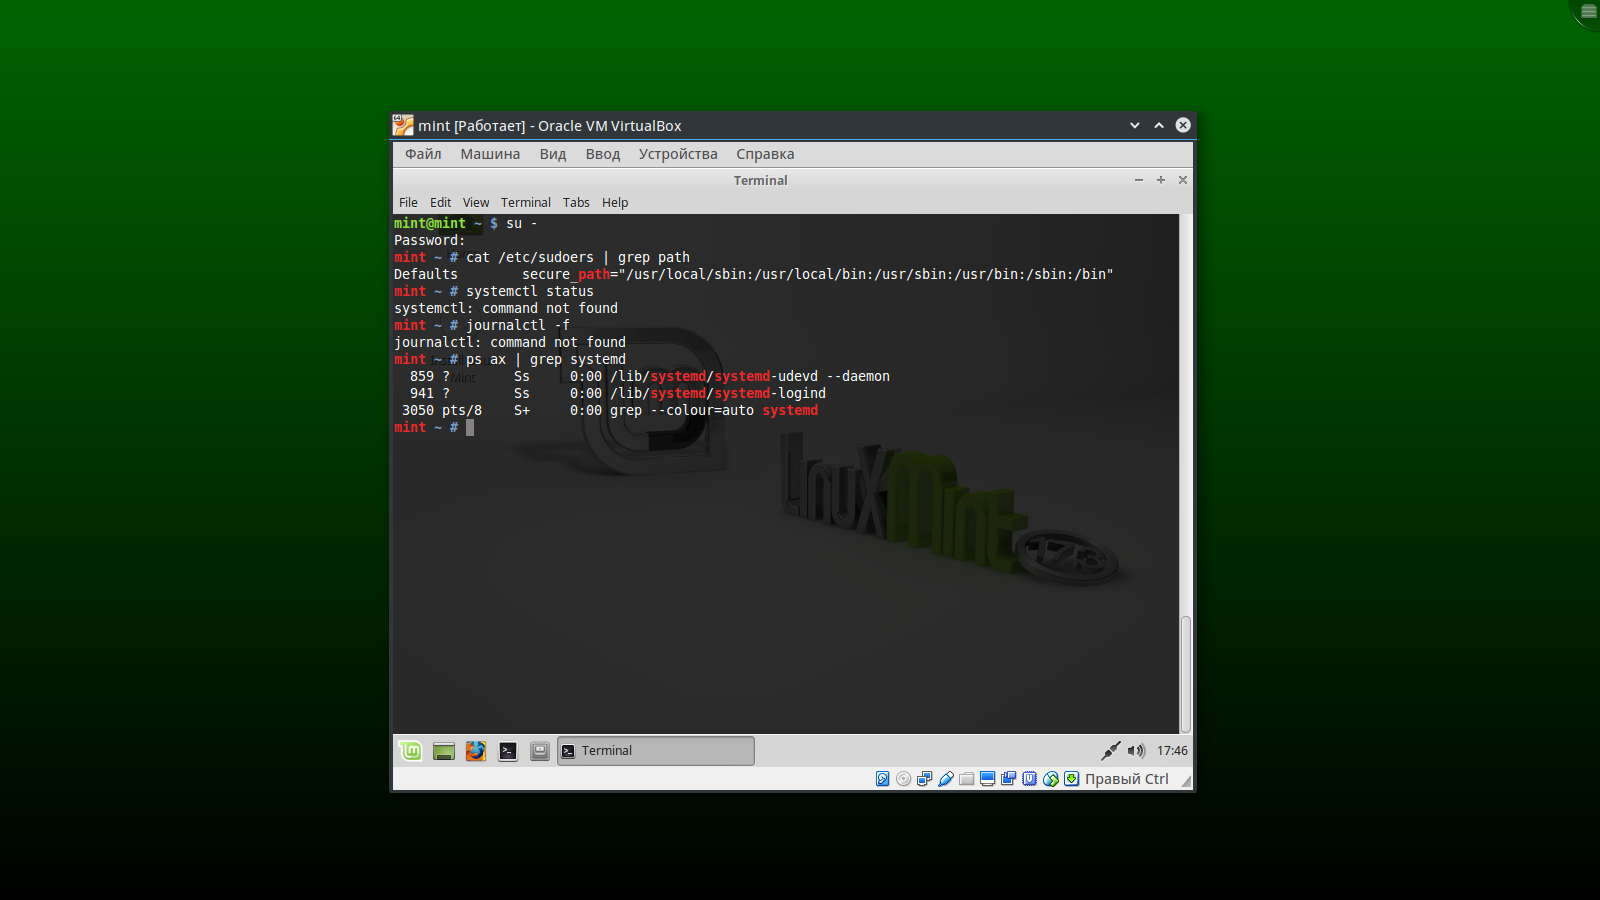Click the terminal cursor at last prompt
The height and width of the screenshot is (900, 1600).
[x=470, y=427]
